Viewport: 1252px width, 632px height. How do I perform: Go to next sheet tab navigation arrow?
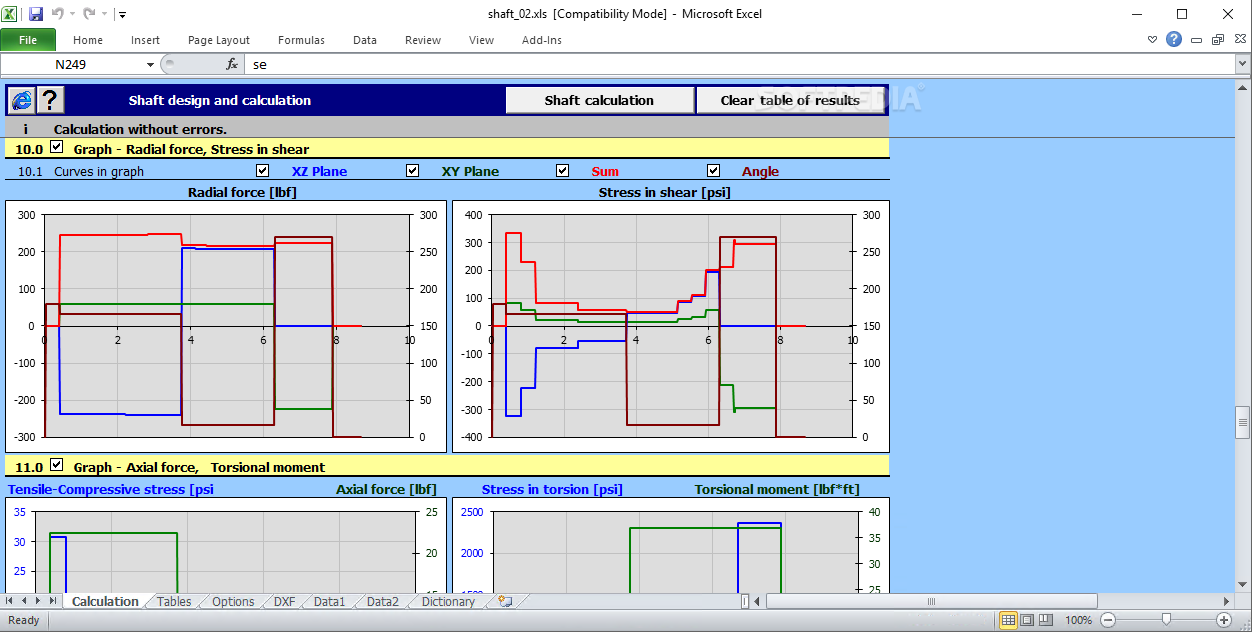coord(39,601)
